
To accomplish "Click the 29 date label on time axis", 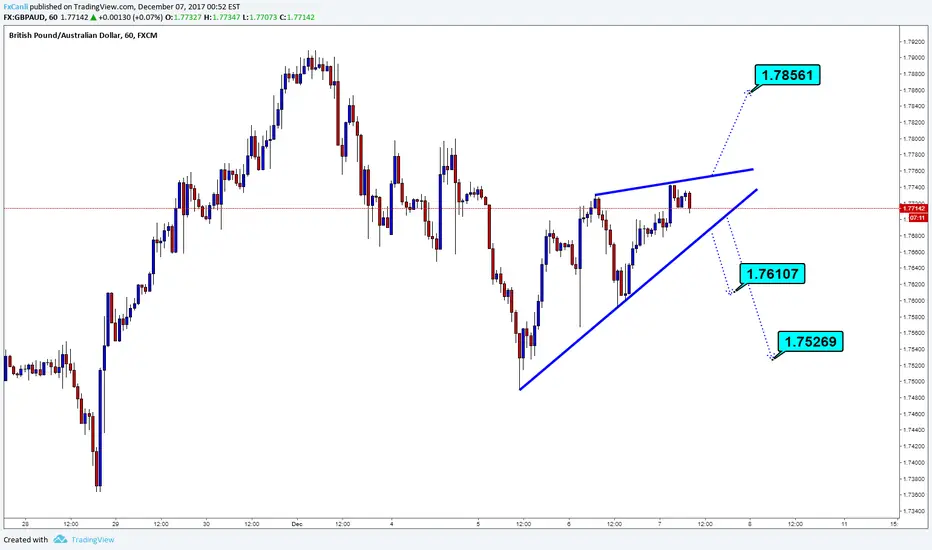I will (115, 524).
